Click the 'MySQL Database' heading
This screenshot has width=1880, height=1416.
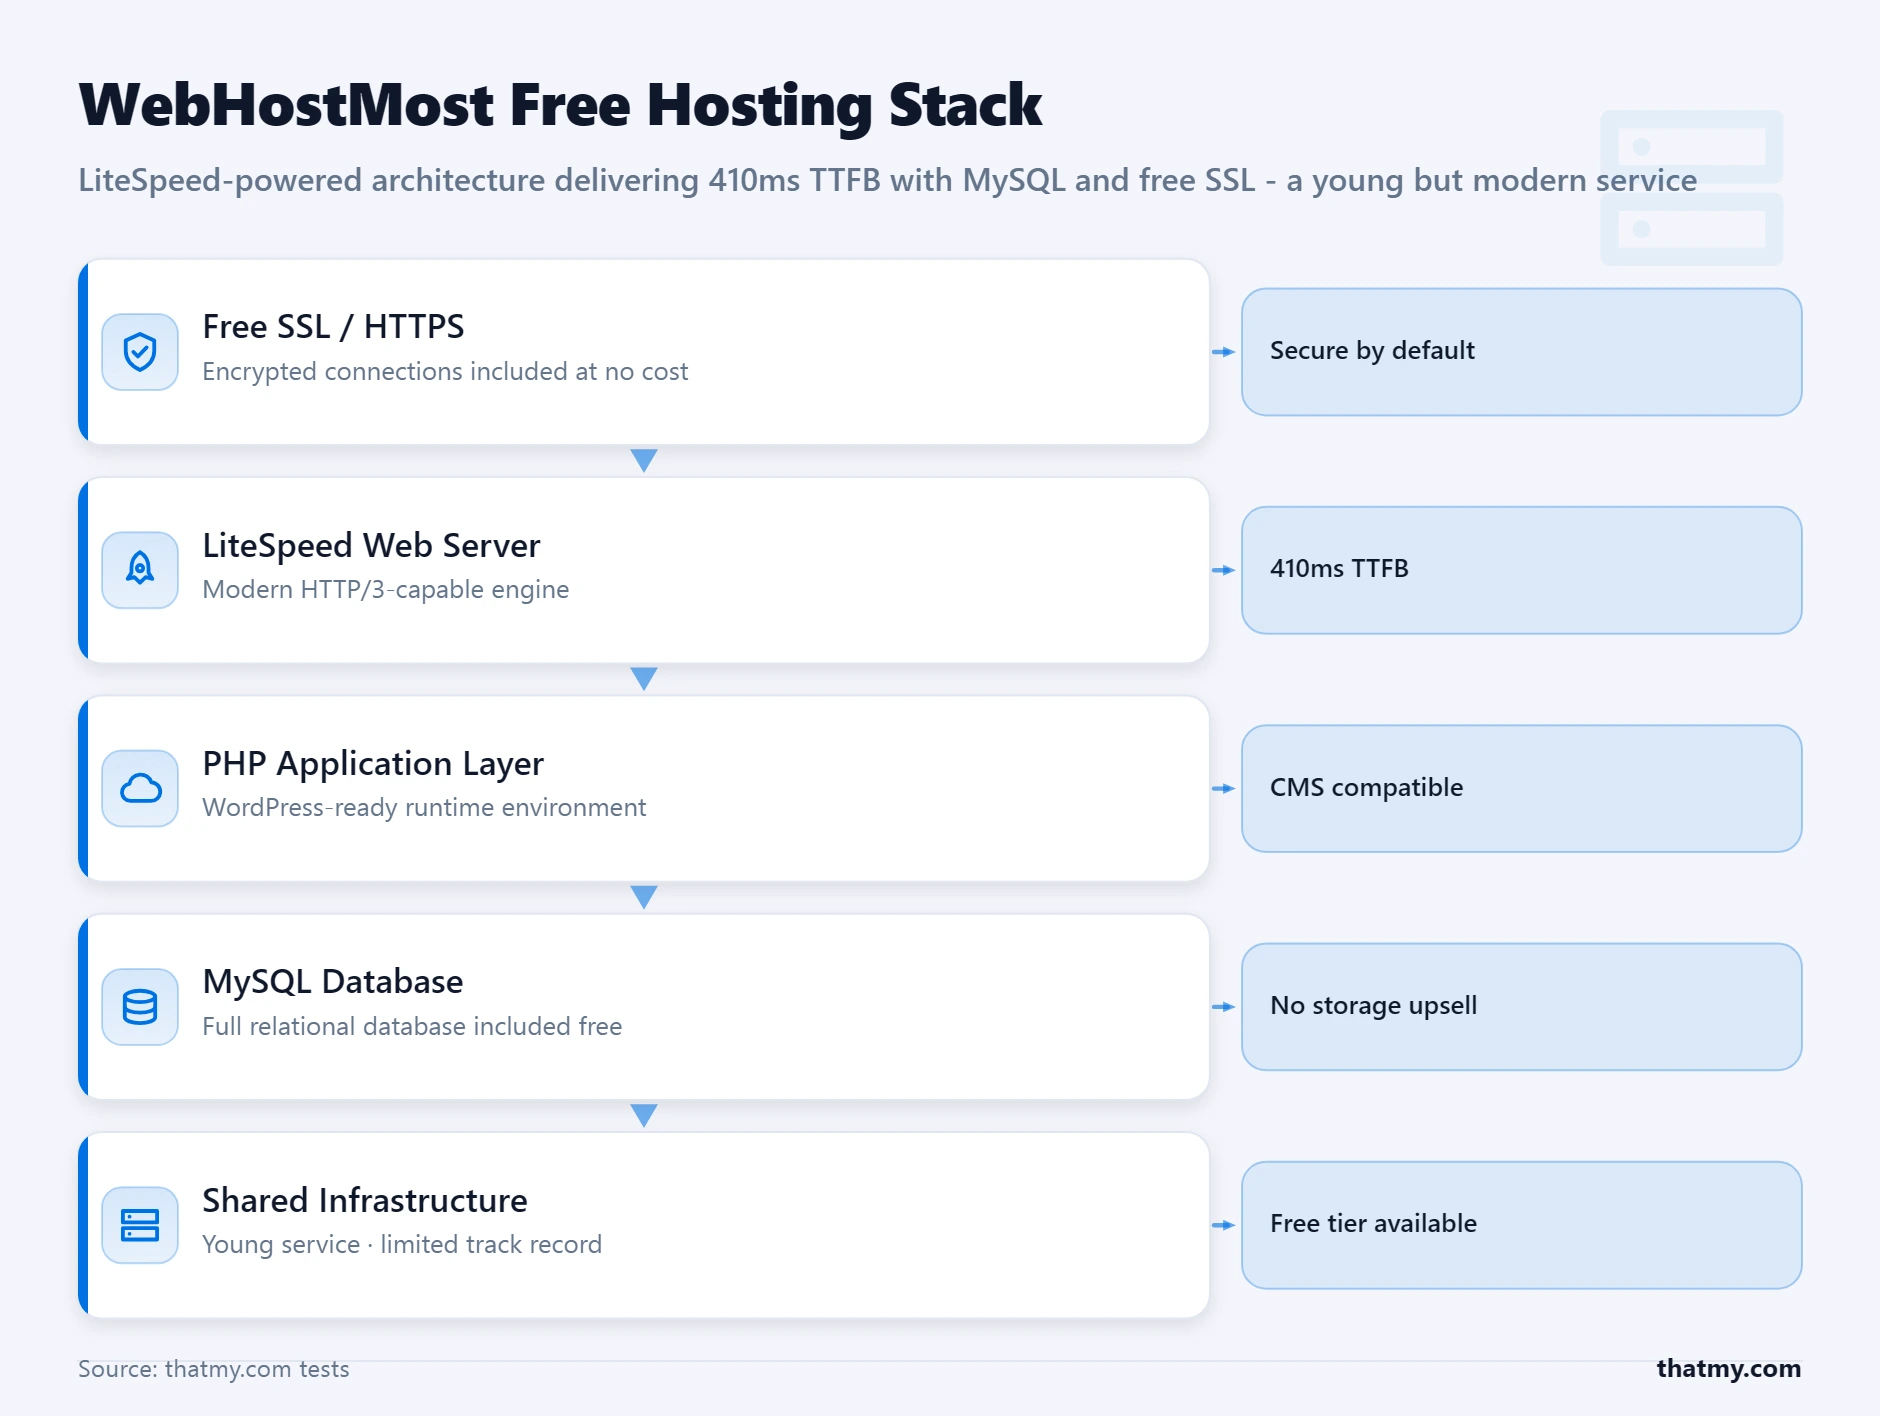332,982
